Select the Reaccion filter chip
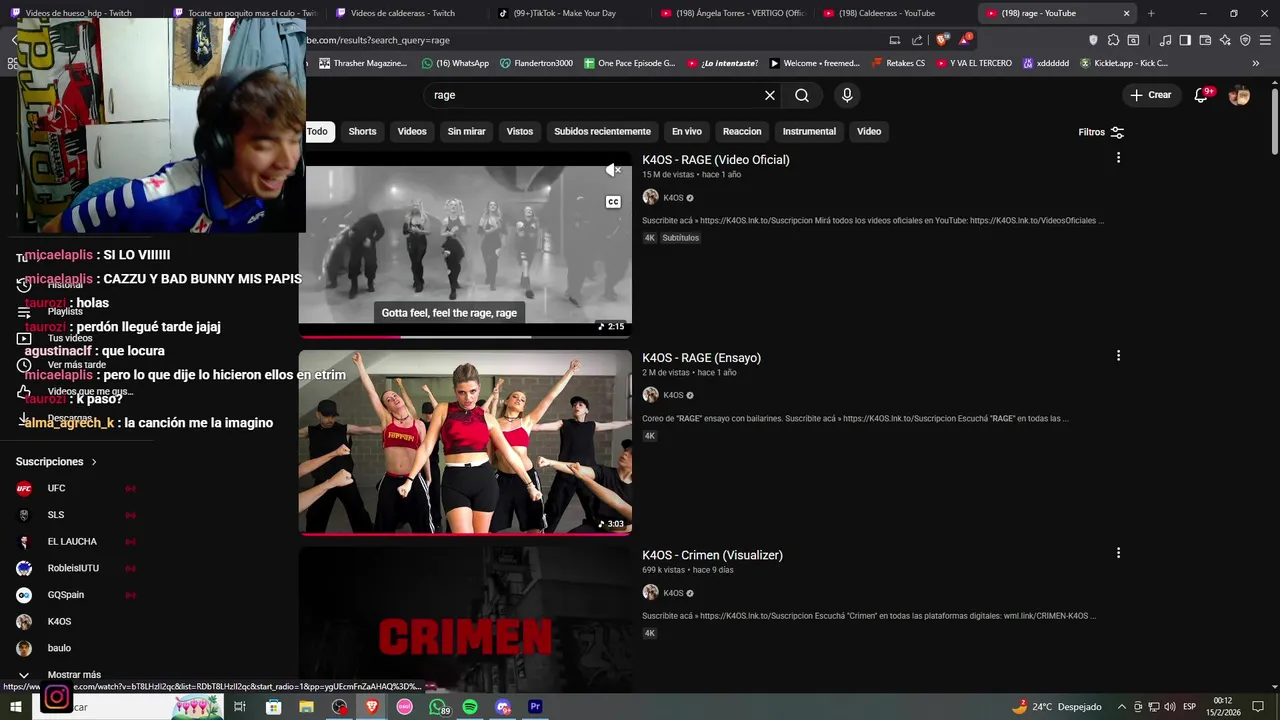The height and width of the screenshot is (720, 1280). click(x=742, y=131)
